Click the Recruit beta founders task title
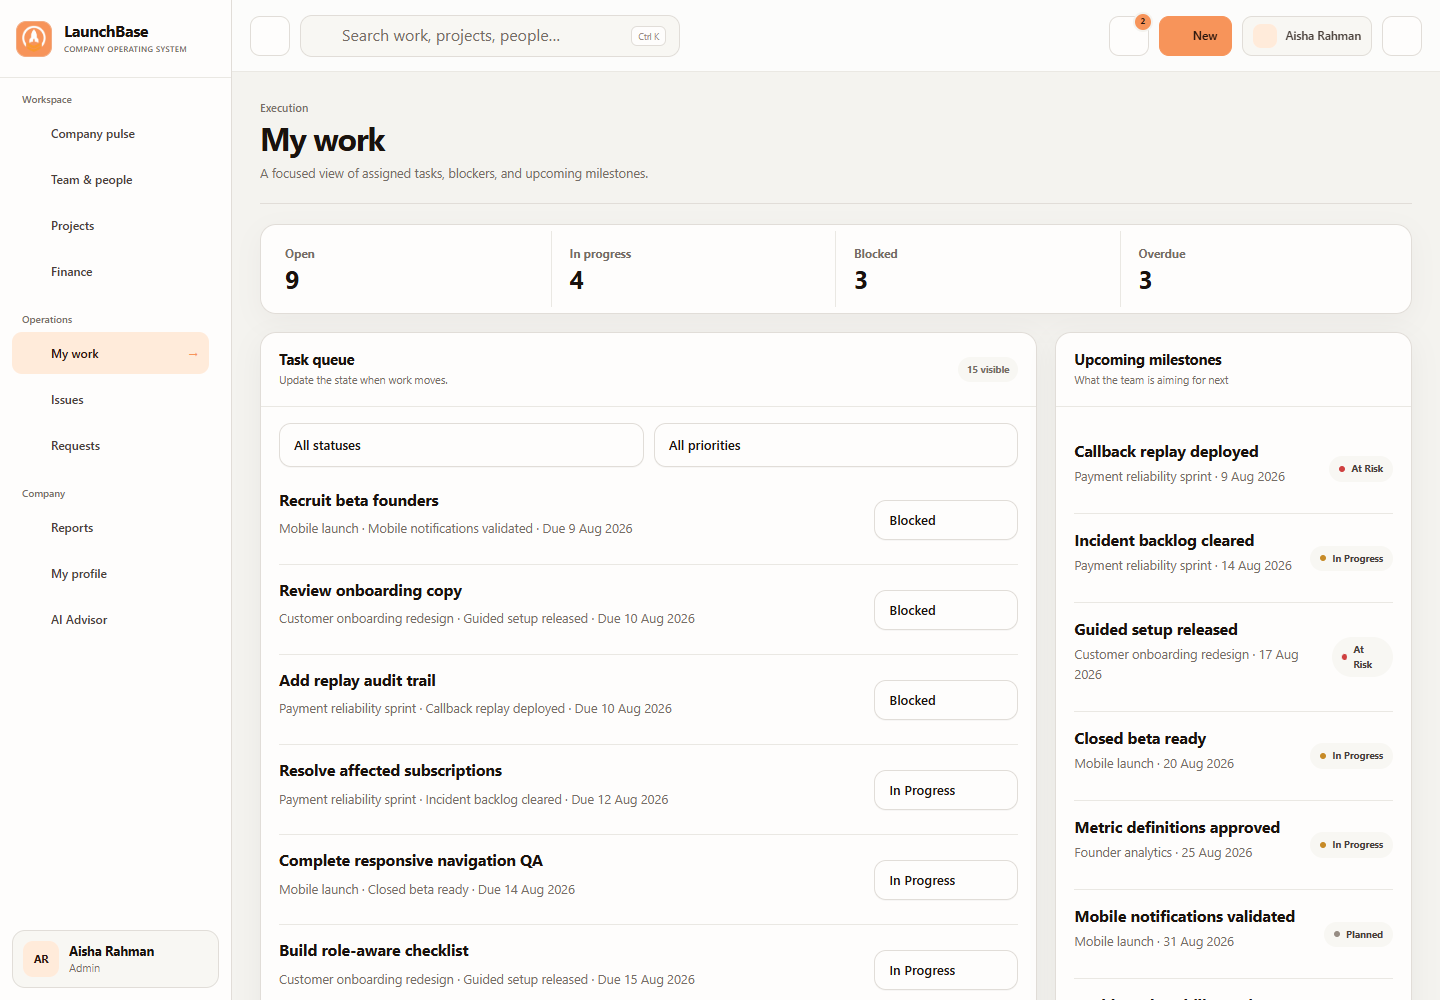 (x=359, y=501)
